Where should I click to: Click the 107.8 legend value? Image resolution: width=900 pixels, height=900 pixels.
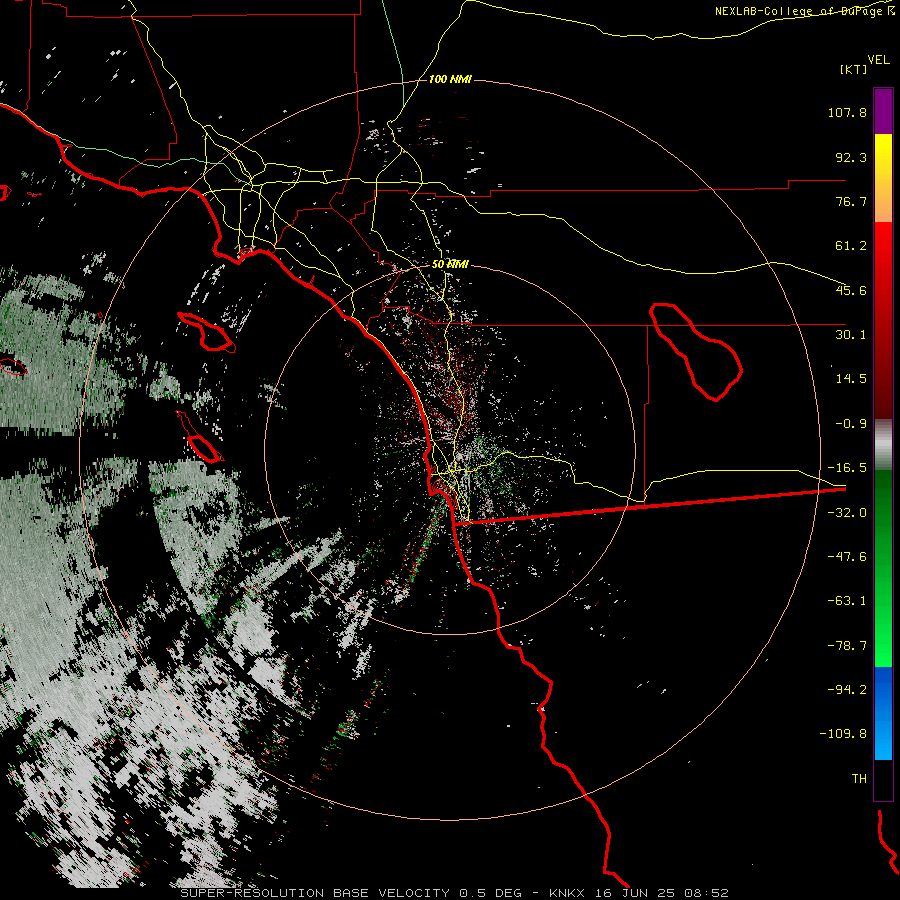[847, 112]
